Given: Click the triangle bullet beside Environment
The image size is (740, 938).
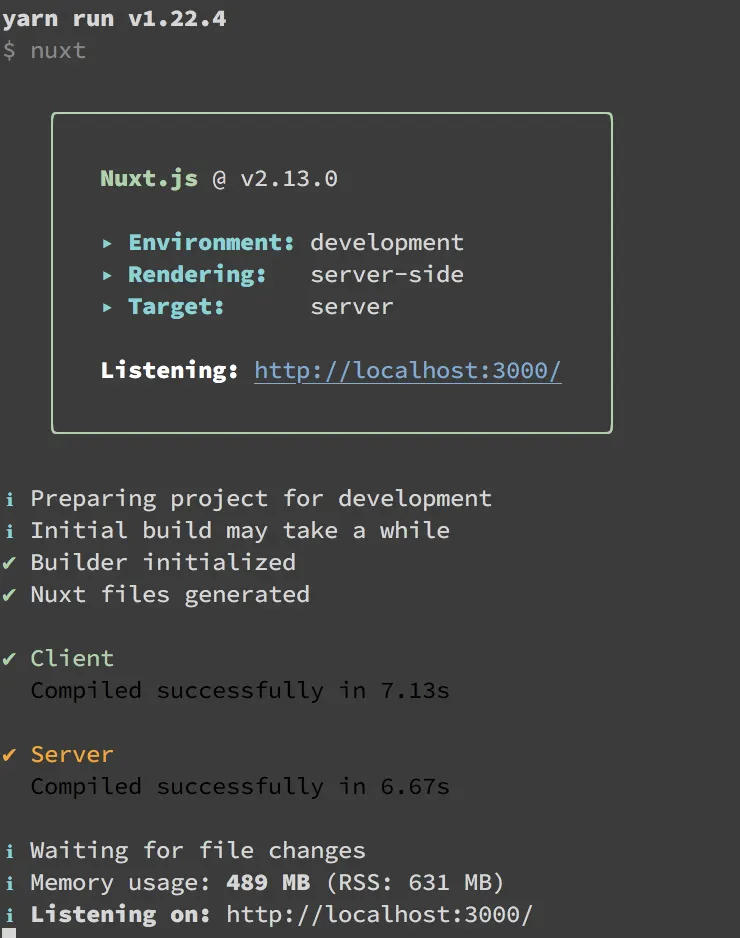Looking at the screenshot, I should click(x=107, y=243).
